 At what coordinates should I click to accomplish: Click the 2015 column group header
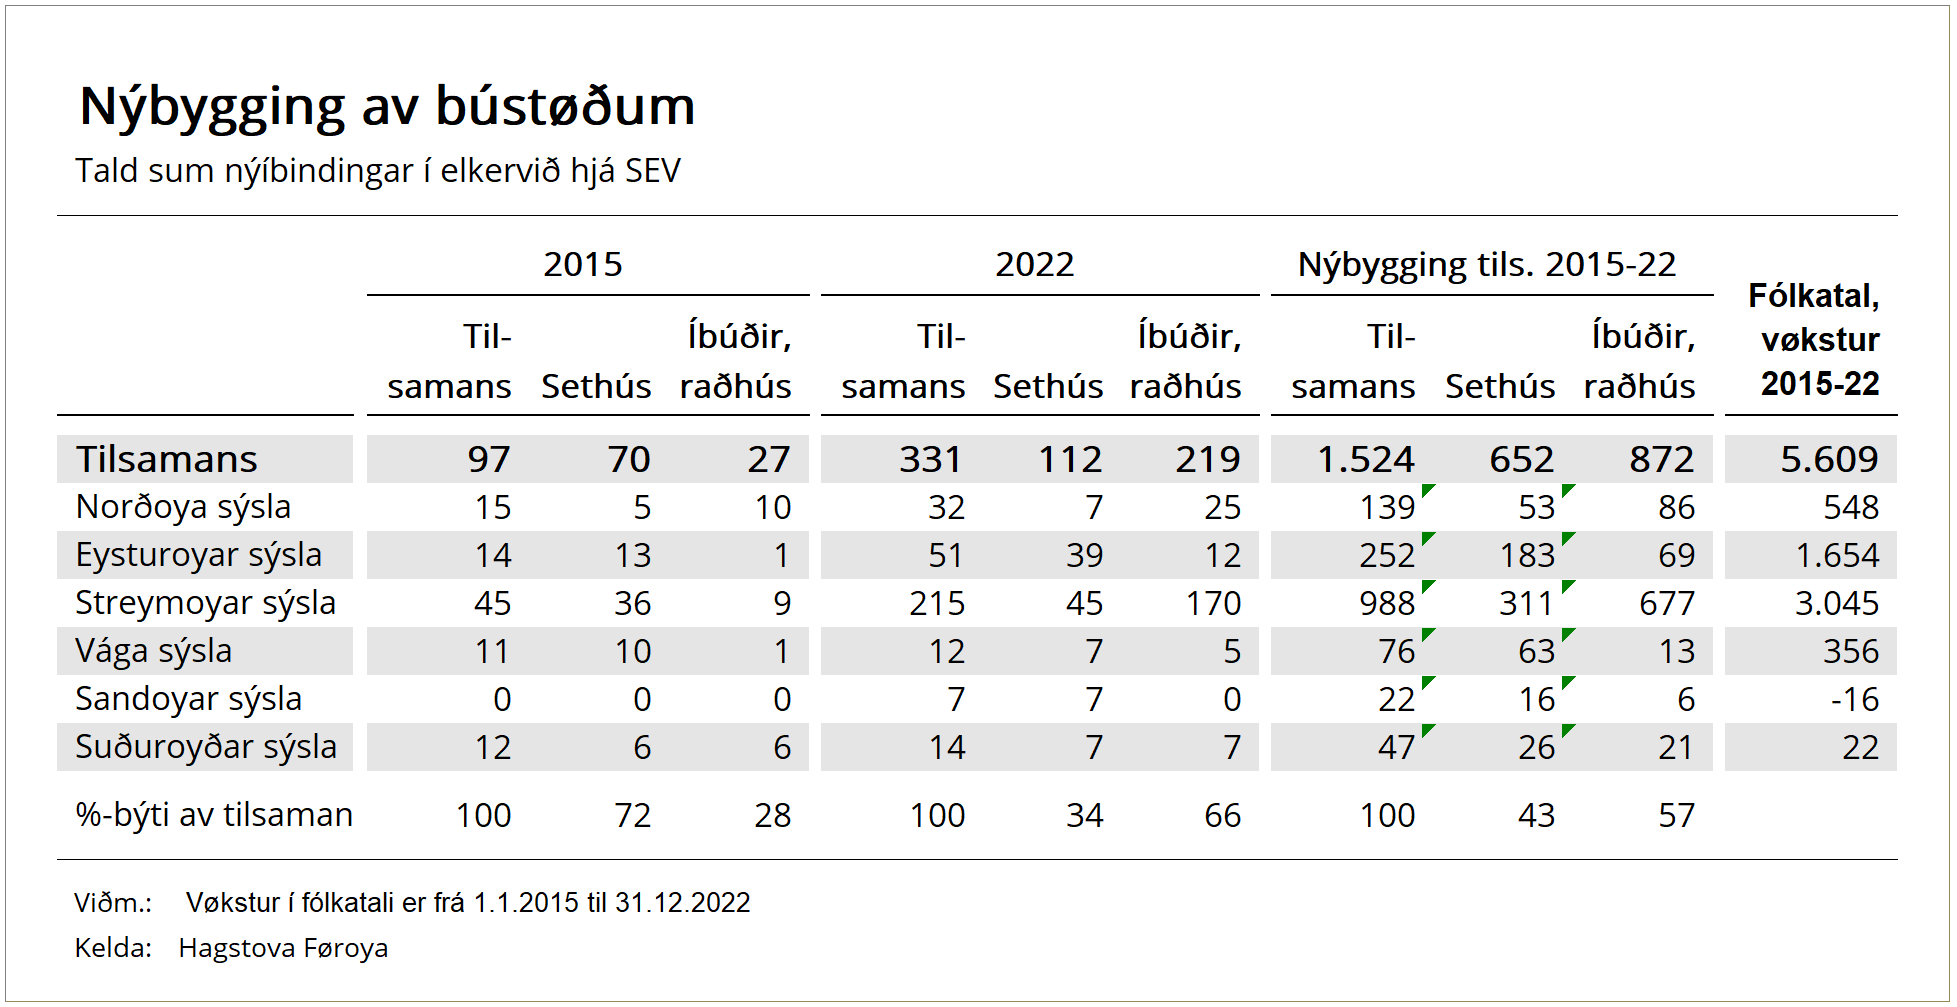583,264
